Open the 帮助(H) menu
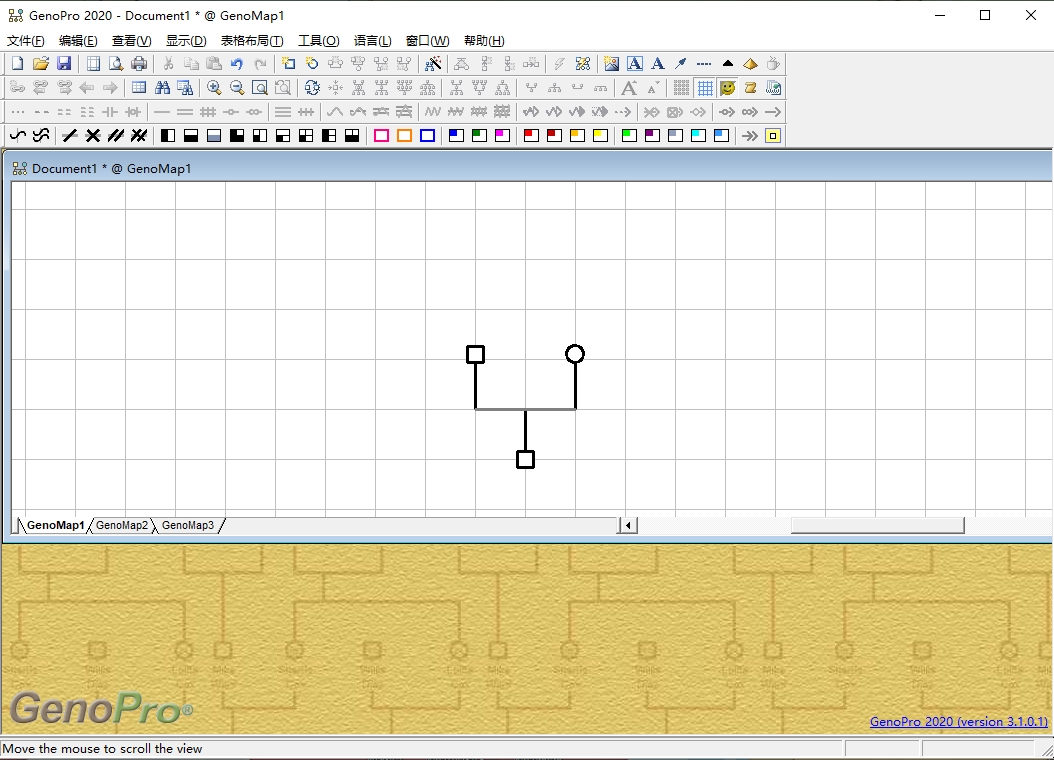 coord(484,41)
